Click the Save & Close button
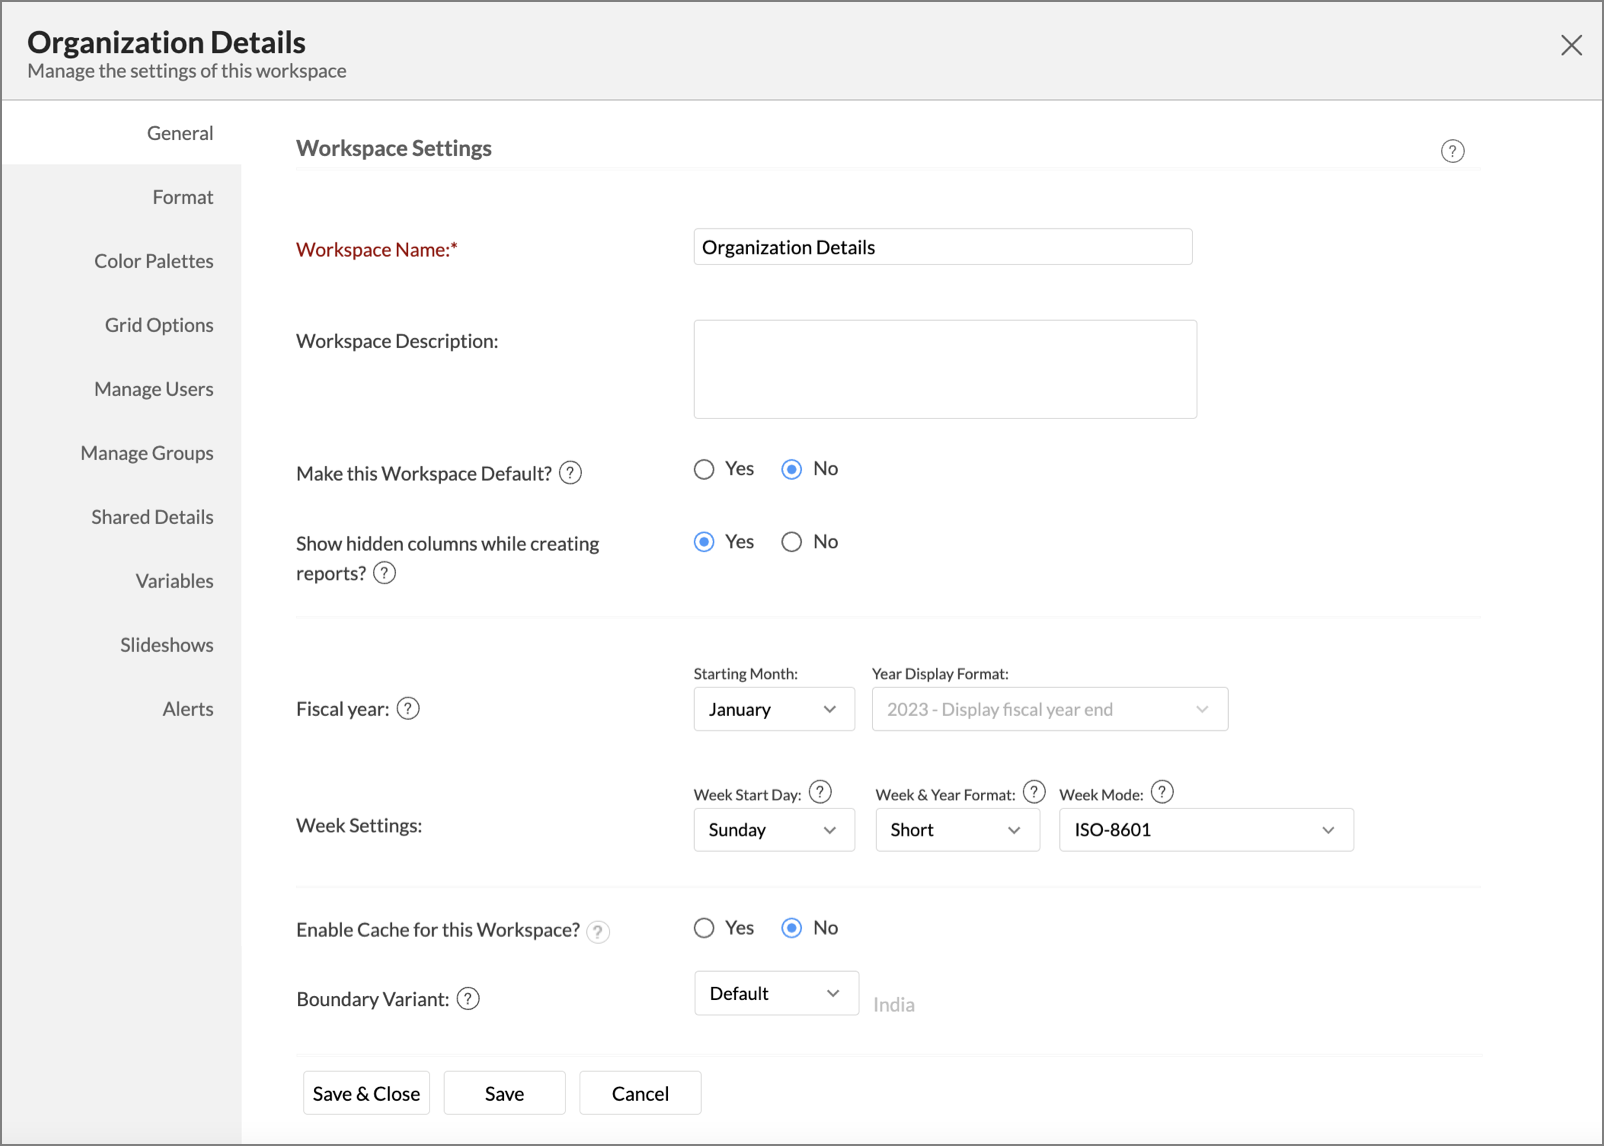 366,1093
